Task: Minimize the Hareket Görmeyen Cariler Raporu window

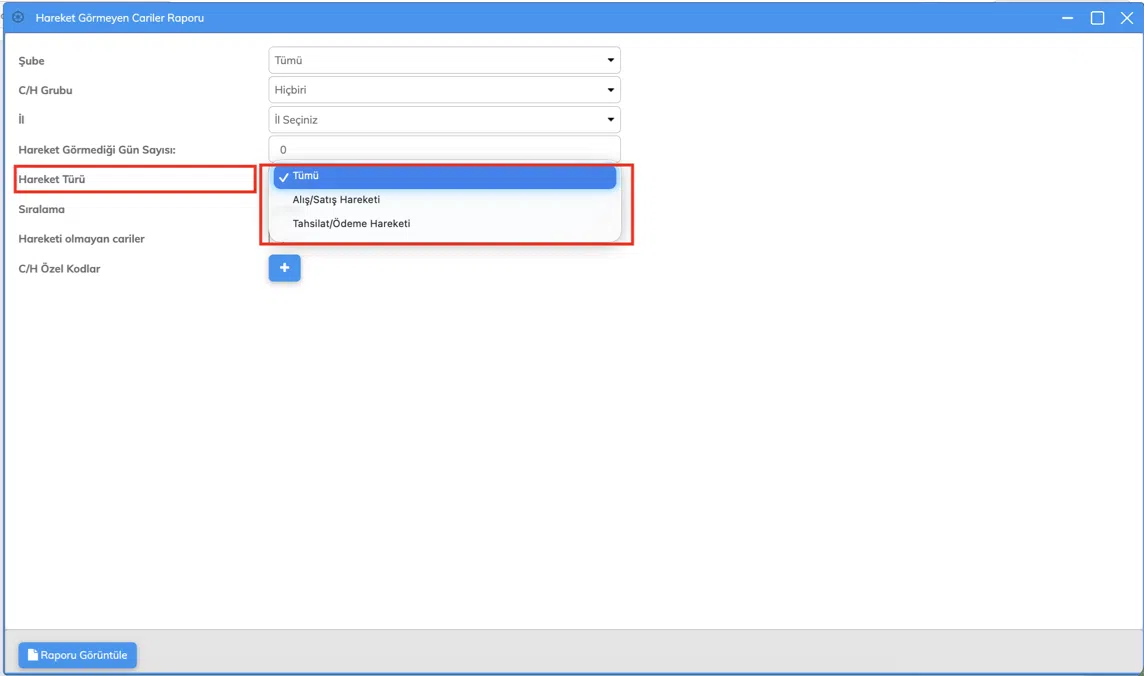Action: 1069,18
